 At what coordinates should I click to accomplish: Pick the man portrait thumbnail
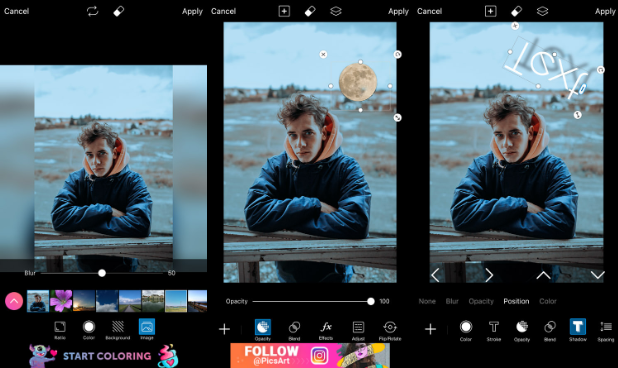[x=38, y=301]
